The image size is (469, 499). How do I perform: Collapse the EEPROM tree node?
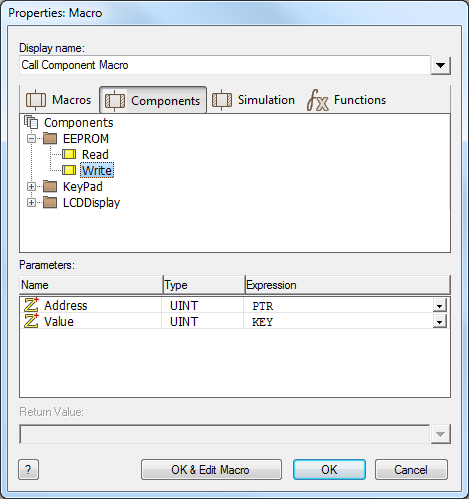31,138
